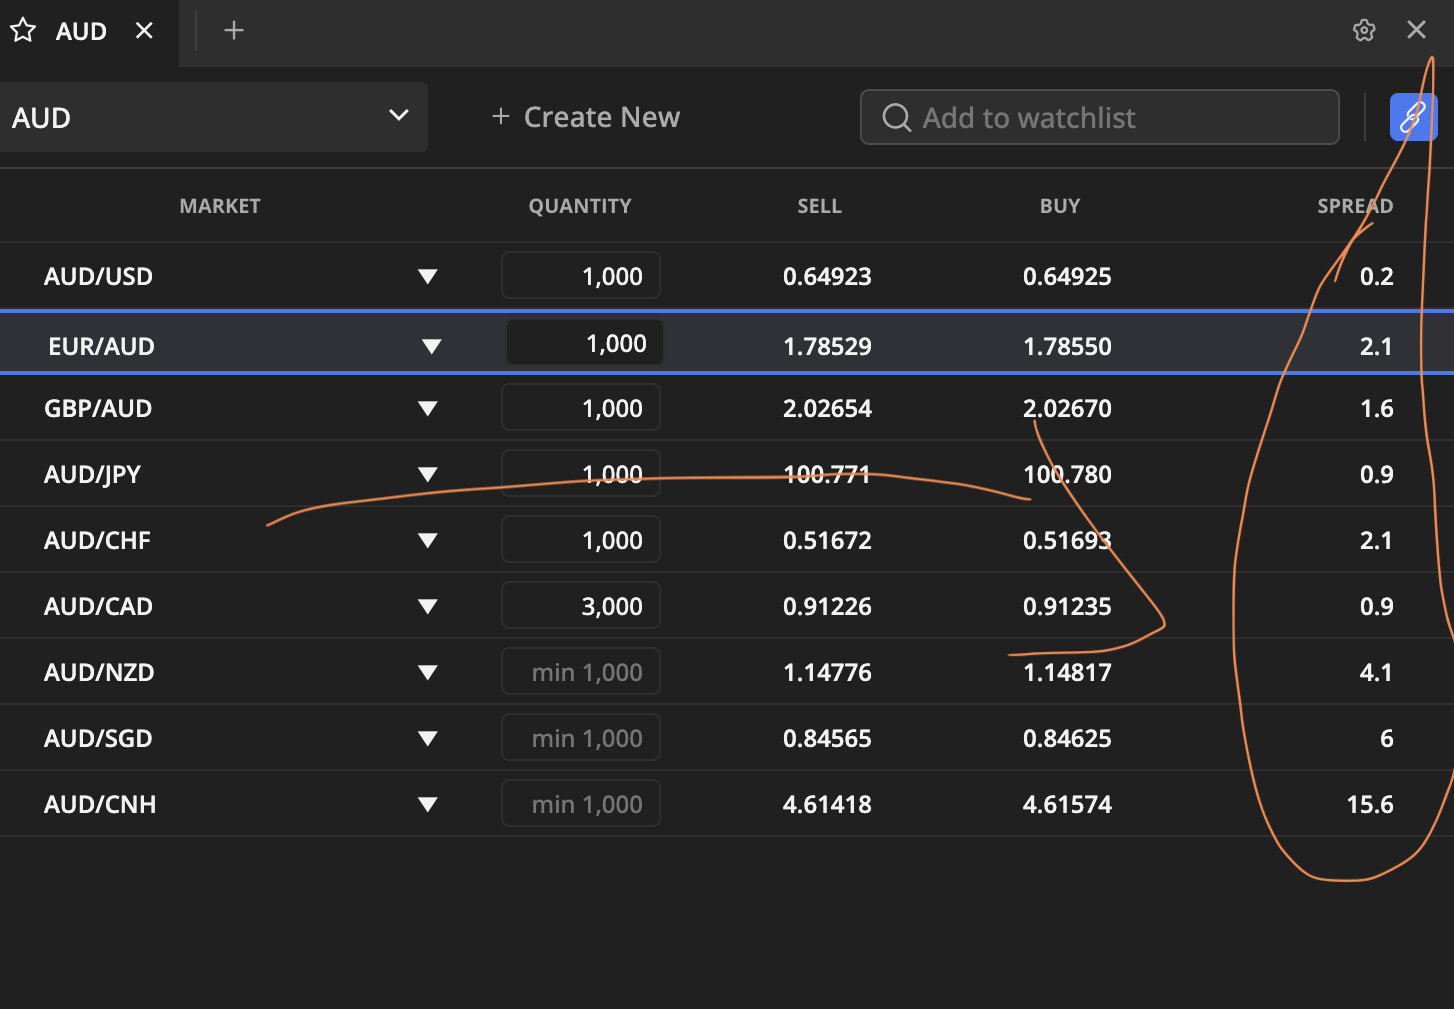This screenshot has height=1009, width=1454.
Task: Click AUD/SGD min 1,000 quantity field
Action: pyautogui.click(x=581, y=737)
